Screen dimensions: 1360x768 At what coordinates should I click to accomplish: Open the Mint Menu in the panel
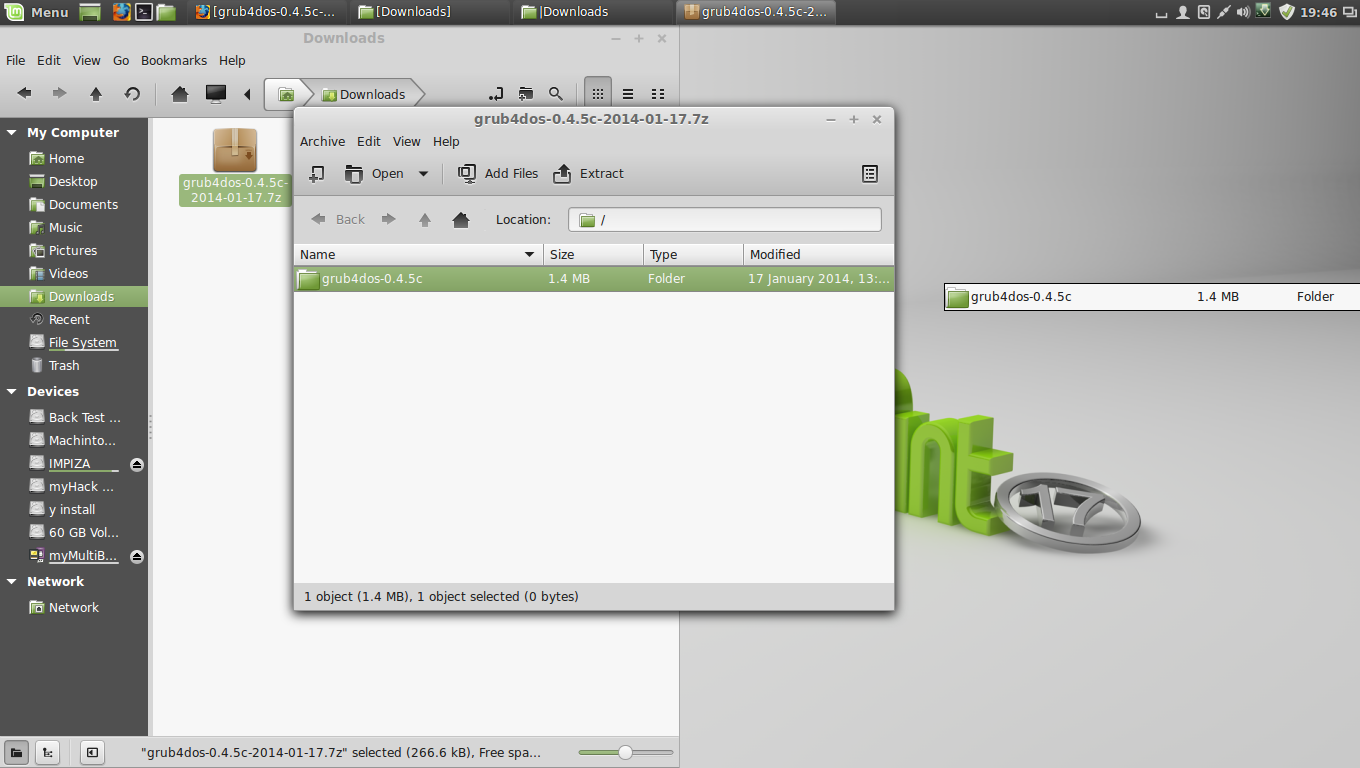pyautogui.click(x=38, y=12)
